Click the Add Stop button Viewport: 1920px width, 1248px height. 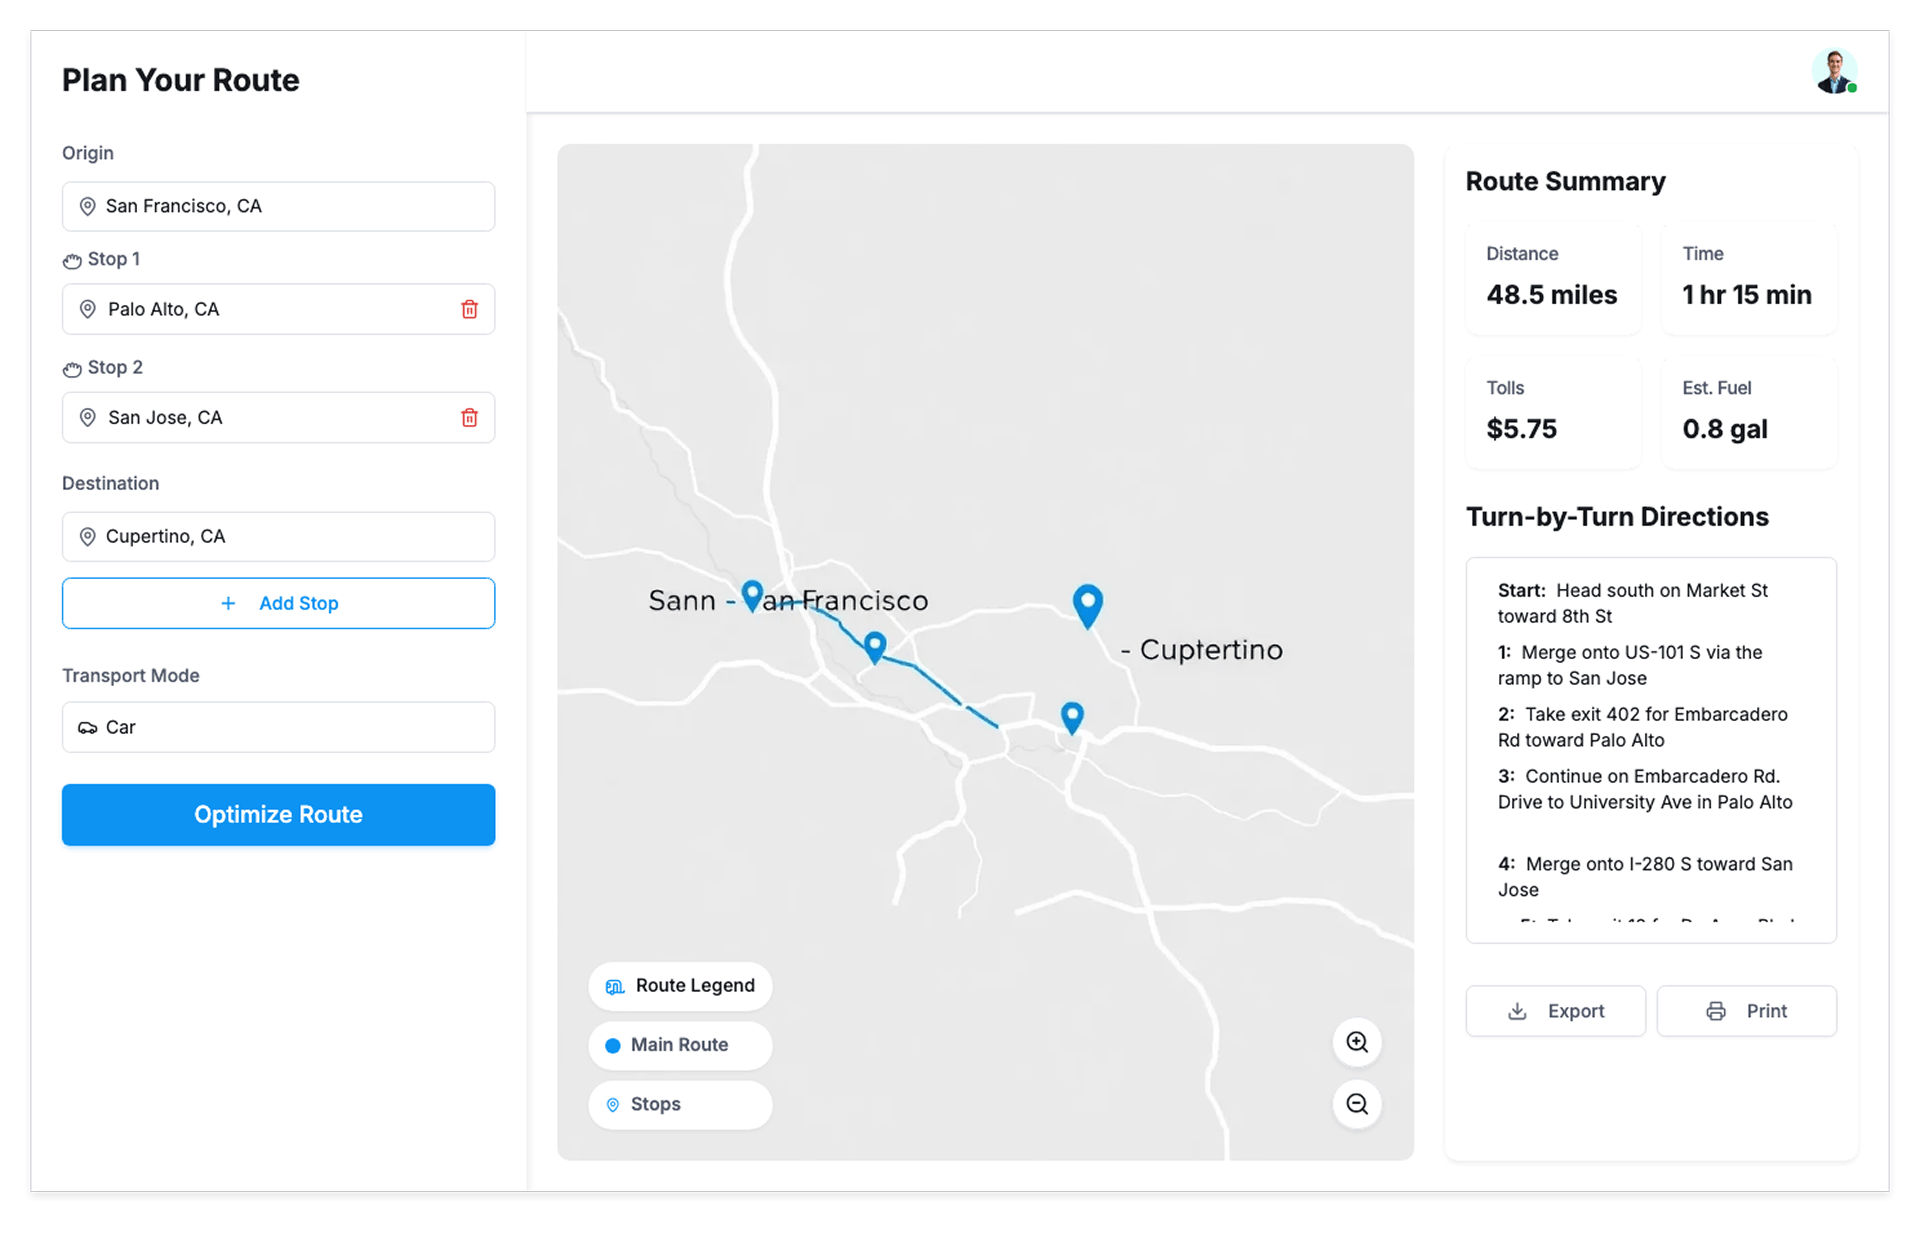point(278,603)
